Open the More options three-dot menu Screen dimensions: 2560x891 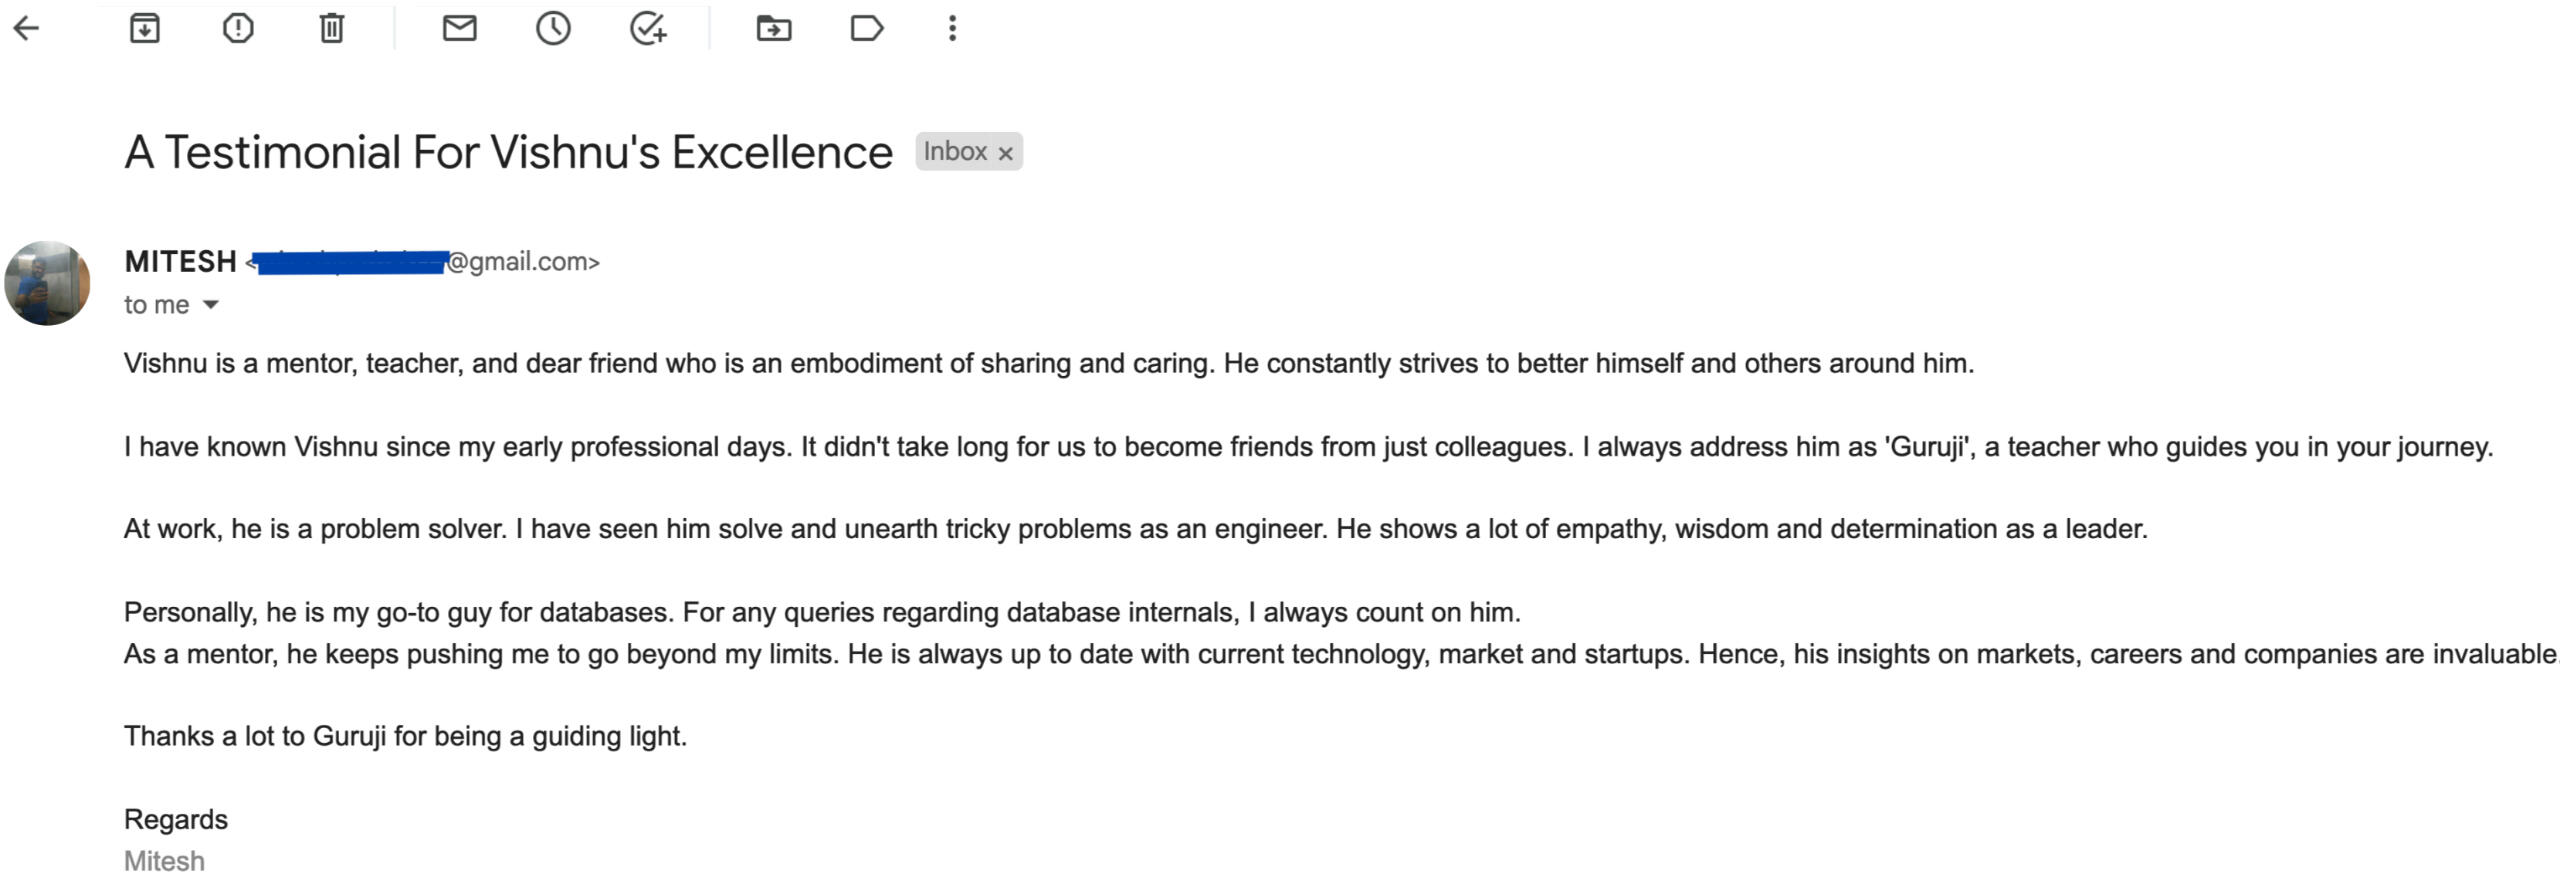point(952,28)
